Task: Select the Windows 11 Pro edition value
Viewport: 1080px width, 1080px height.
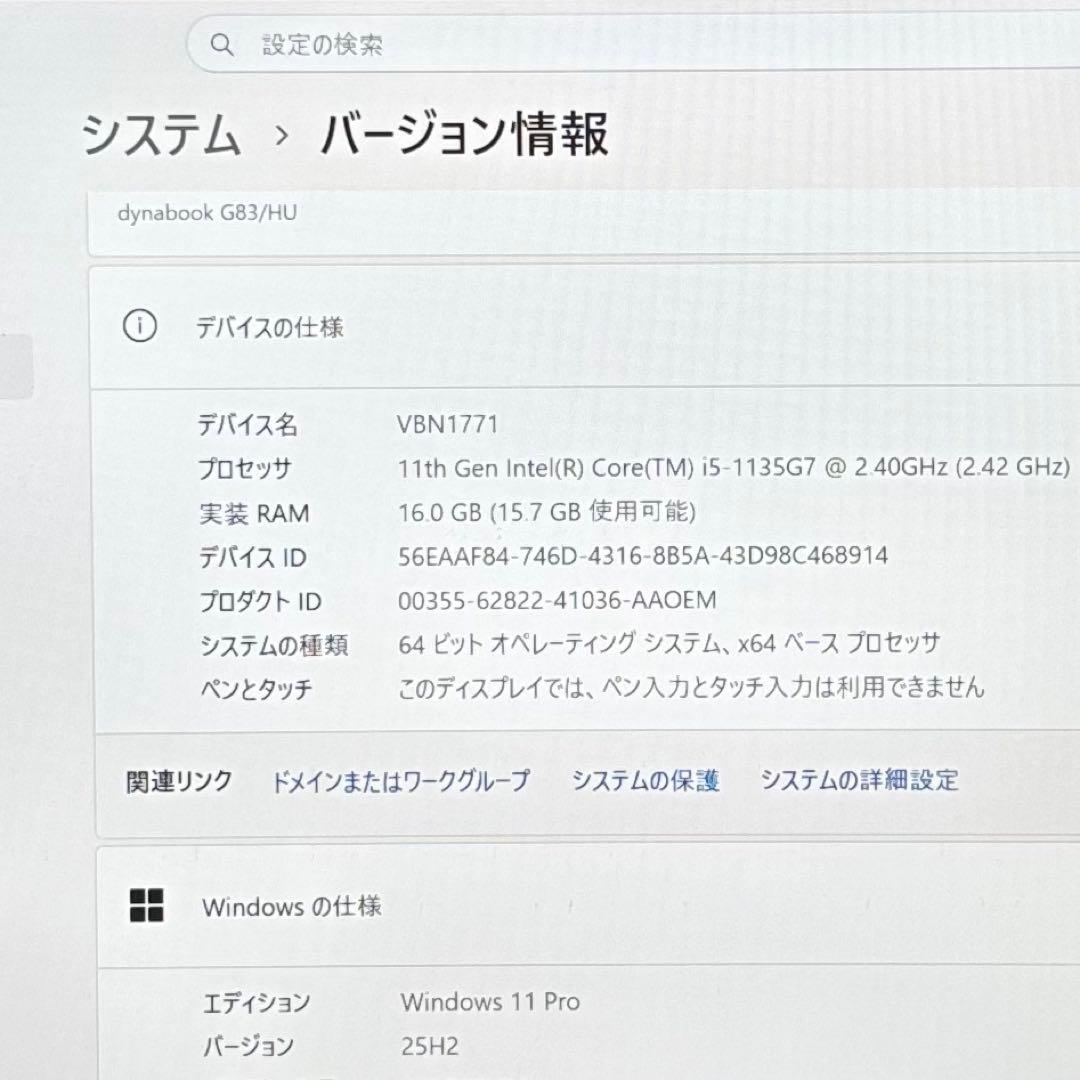Action: point(490,1001)
